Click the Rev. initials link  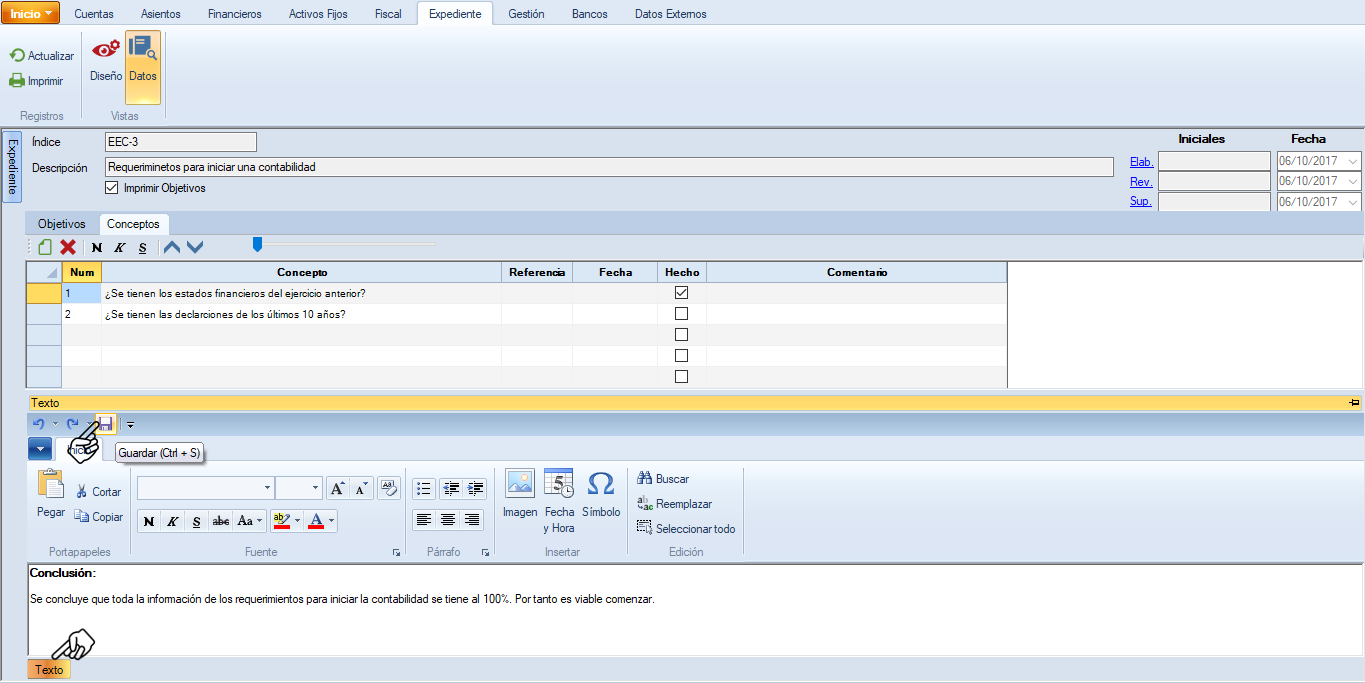click(1140, 182)
